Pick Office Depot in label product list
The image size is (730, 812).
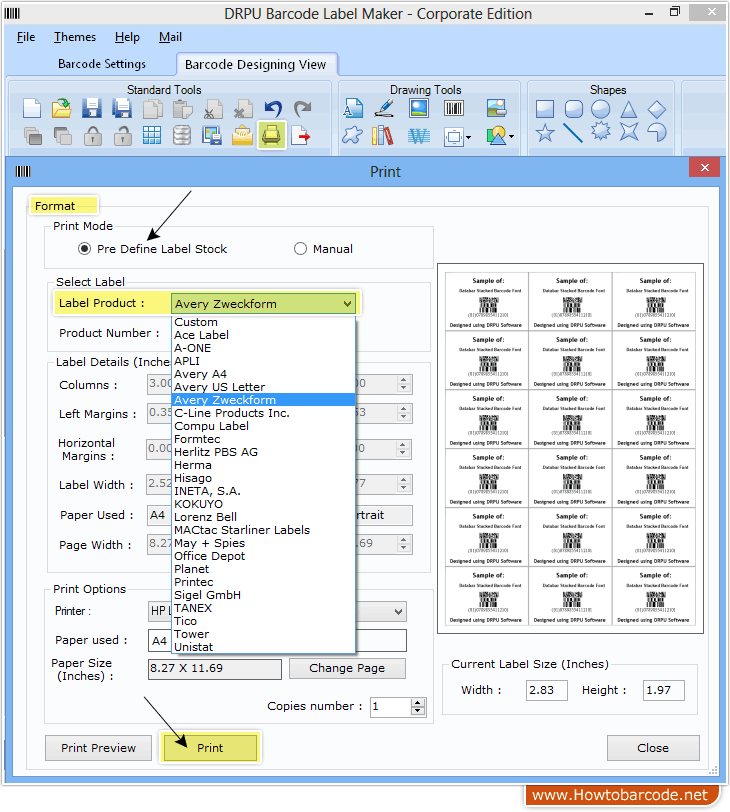(x=210, y=556)
